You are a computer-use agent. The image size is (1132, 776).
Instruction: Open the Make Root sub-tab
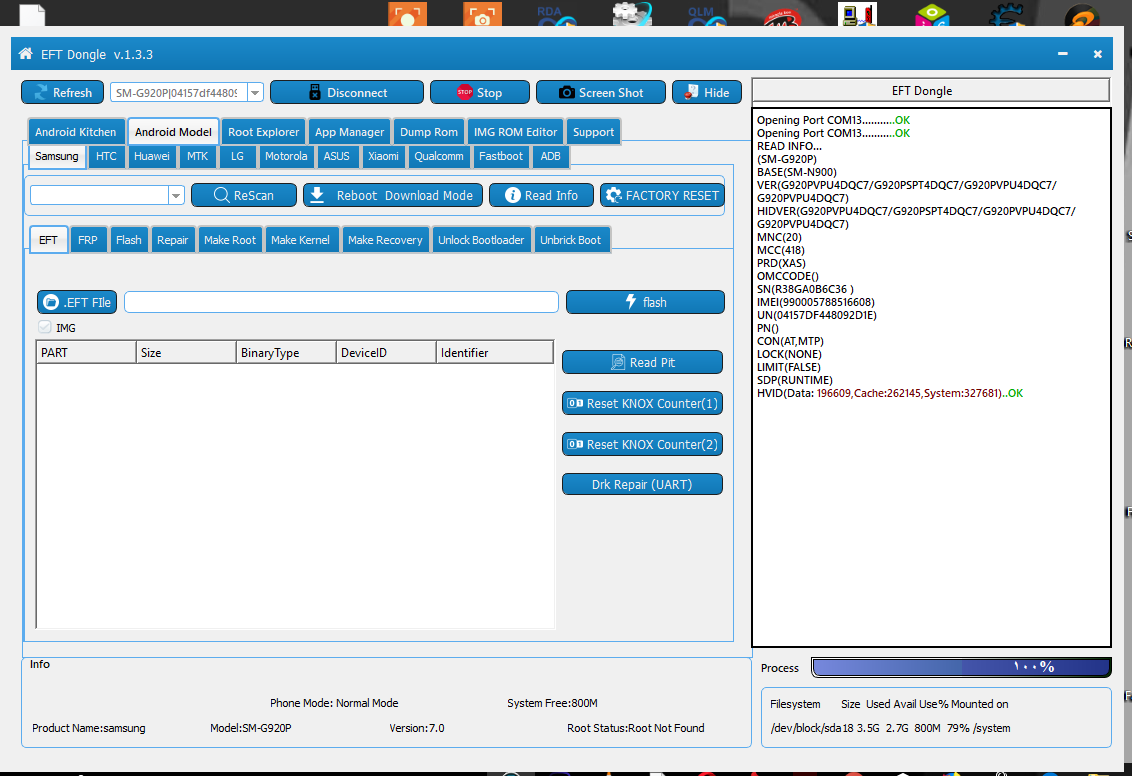coord(230,240)
